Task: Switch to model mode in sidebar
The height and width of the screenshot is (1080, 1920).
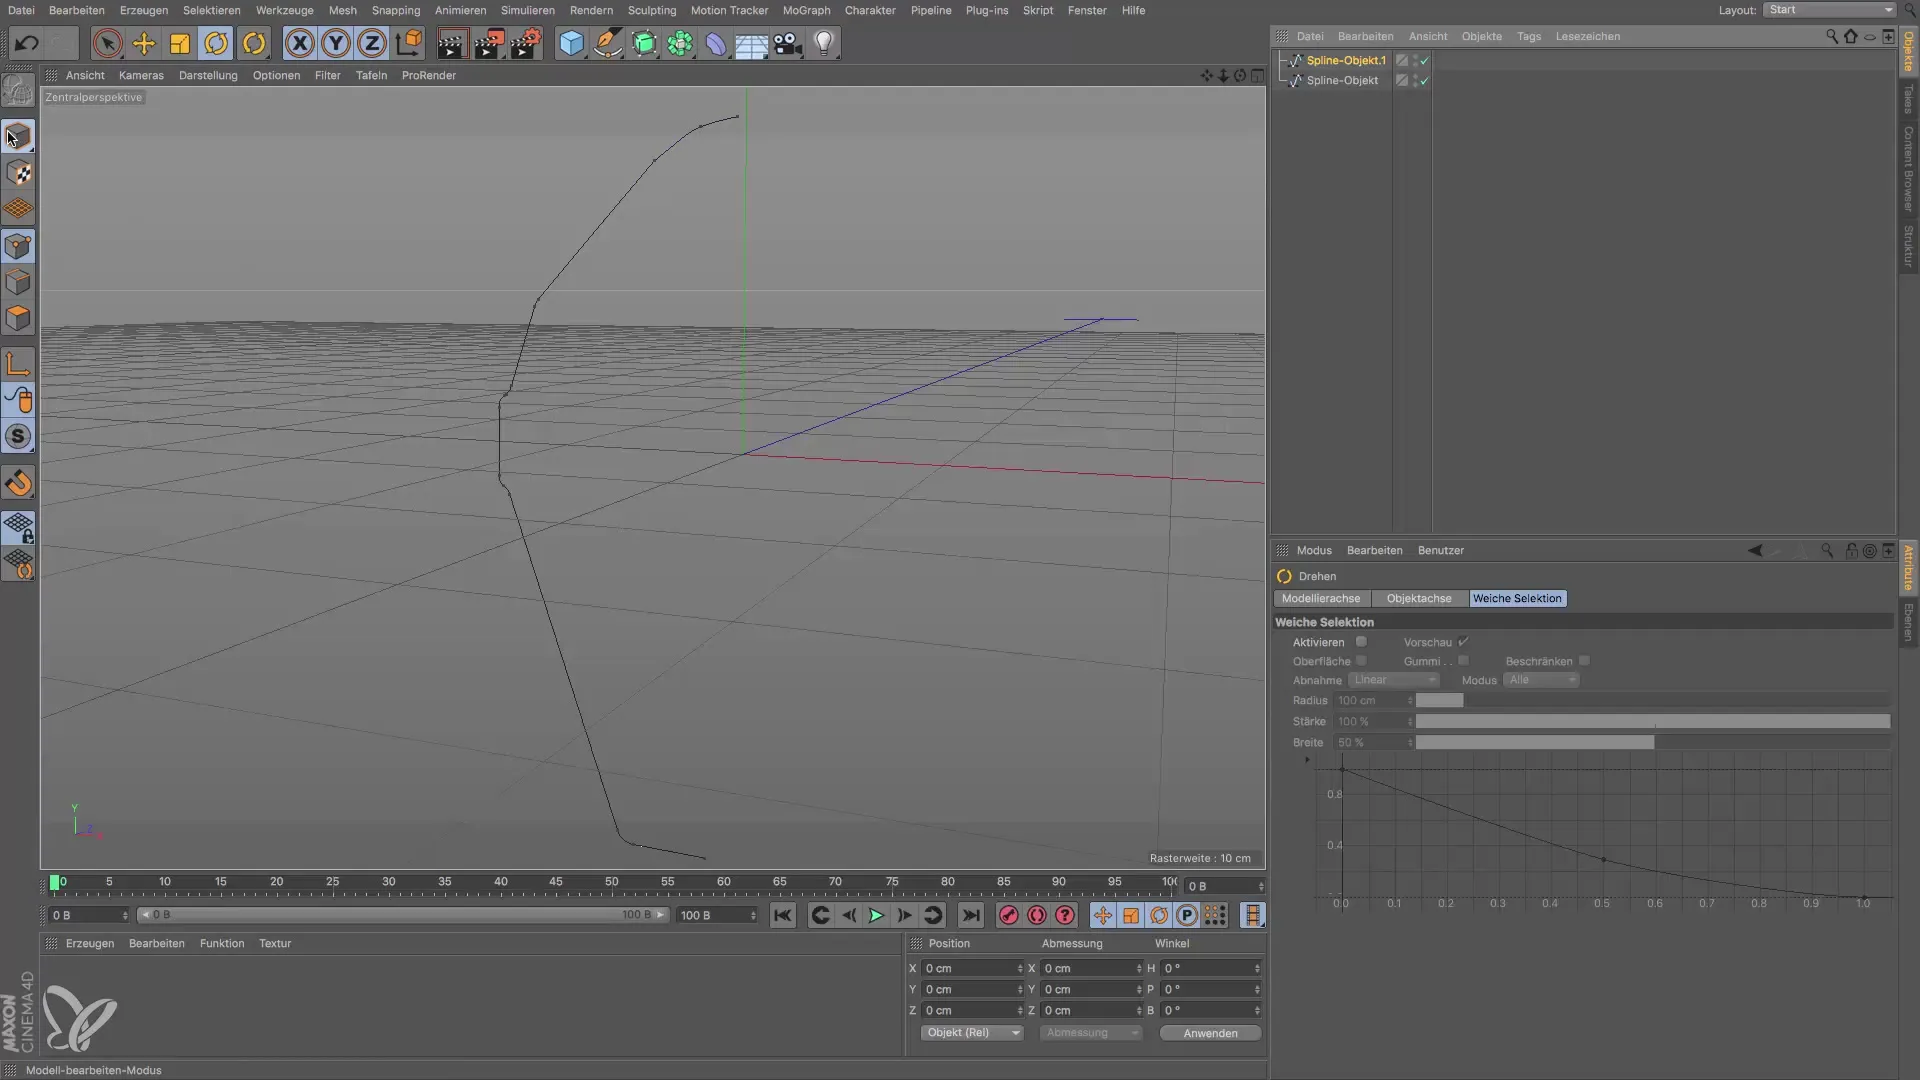Action: click(x=18, y=136)
